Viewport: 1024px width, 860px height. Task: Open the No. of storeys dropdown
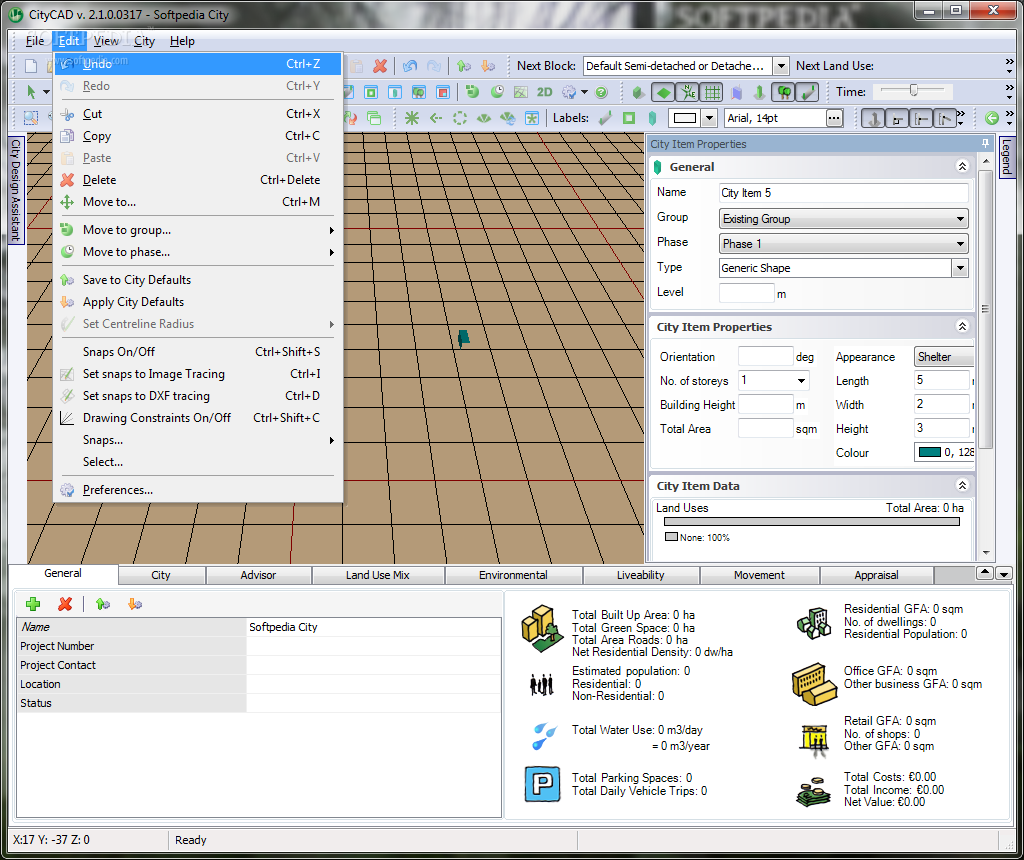click(801, 381)
